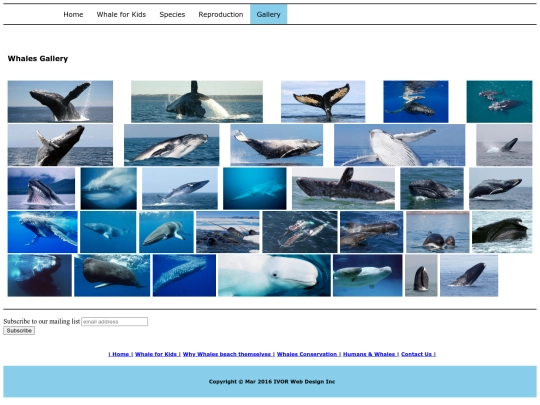
Task: Follow the footer Home link
Action: (x=121, y=354)
